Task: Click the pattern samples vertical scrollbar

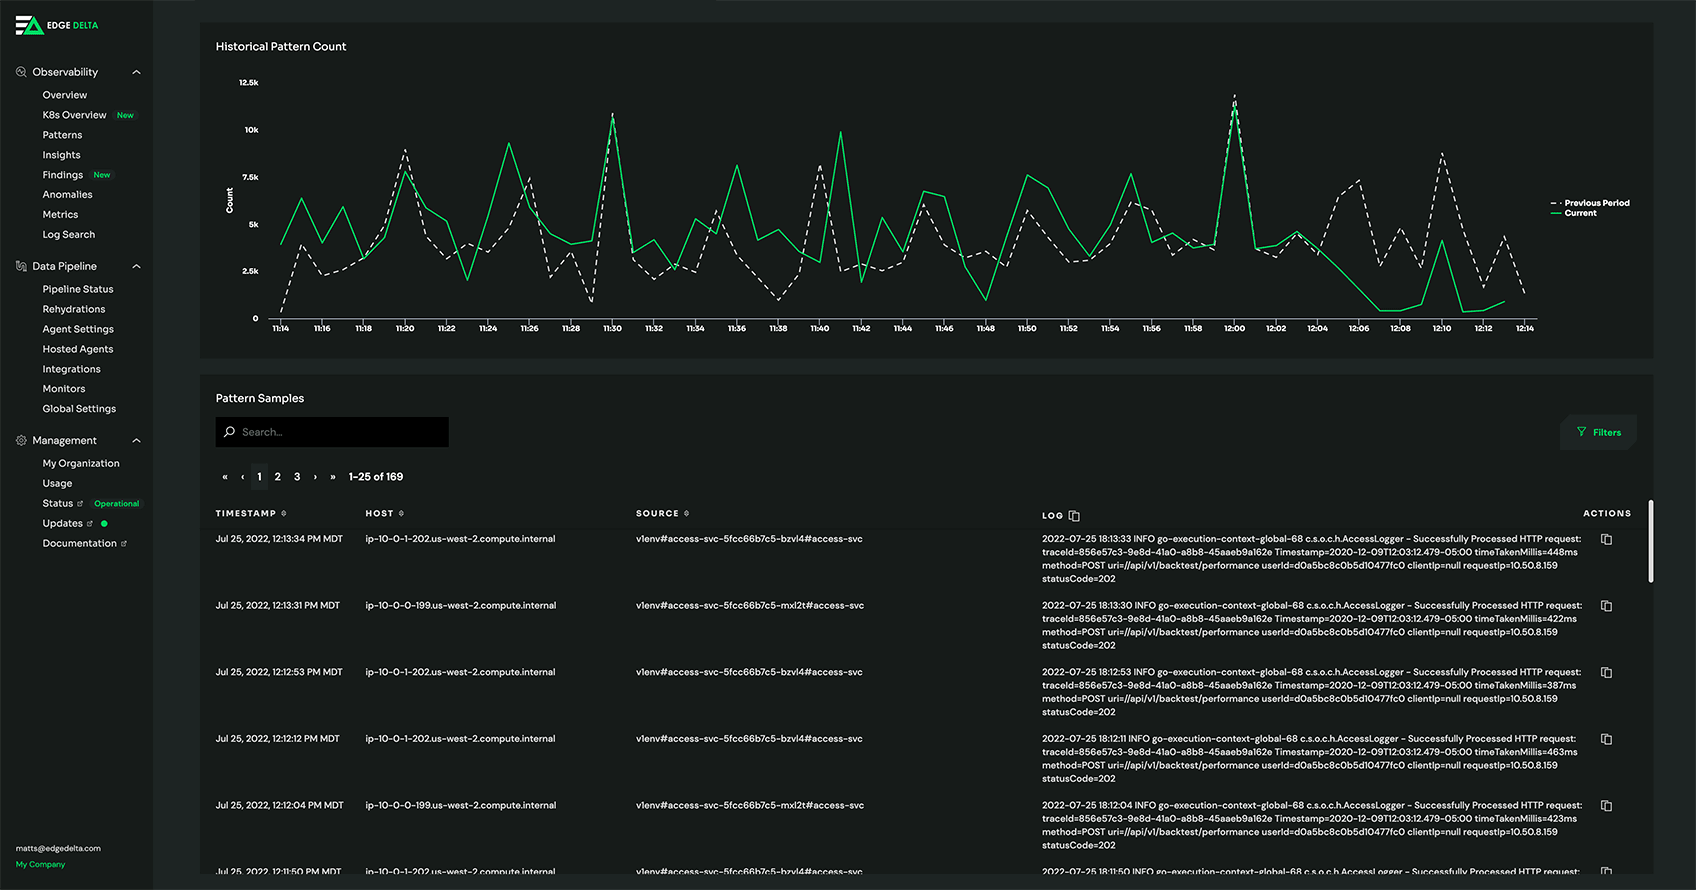Action: click(x=1651, y=541)
